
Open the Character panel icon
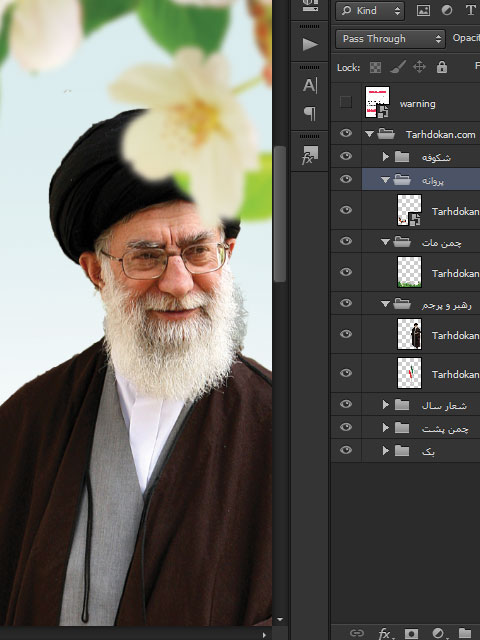coord(310,85)
